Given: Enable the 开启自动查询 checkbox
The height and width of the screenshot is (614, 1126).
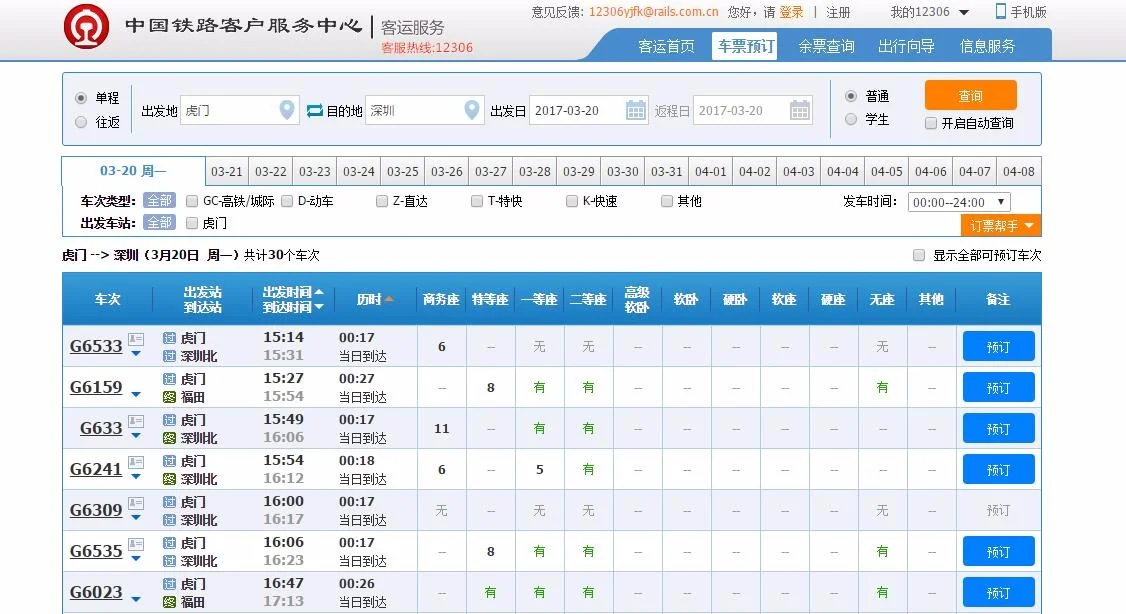Looking at the screenshot, I should (929, 123).
